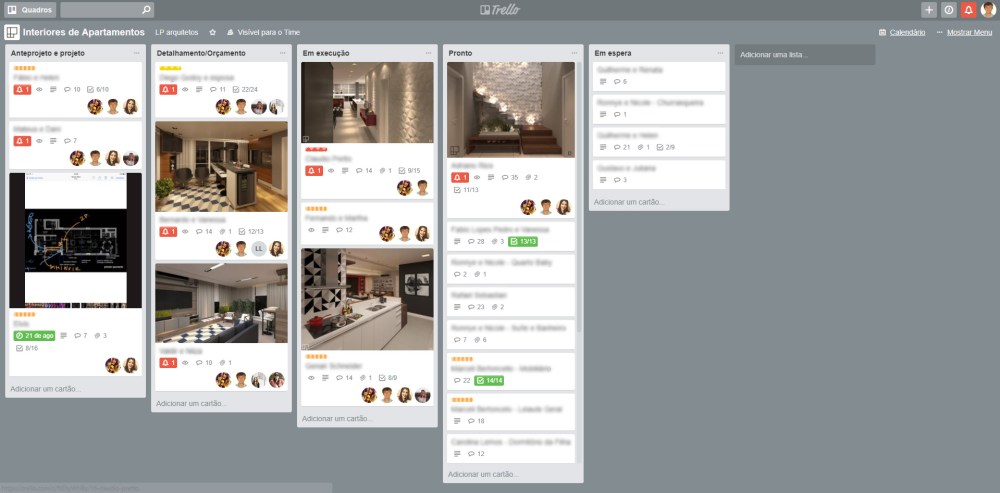Open the user profile avatar menu
The image size is (1000, 493).
988,9
